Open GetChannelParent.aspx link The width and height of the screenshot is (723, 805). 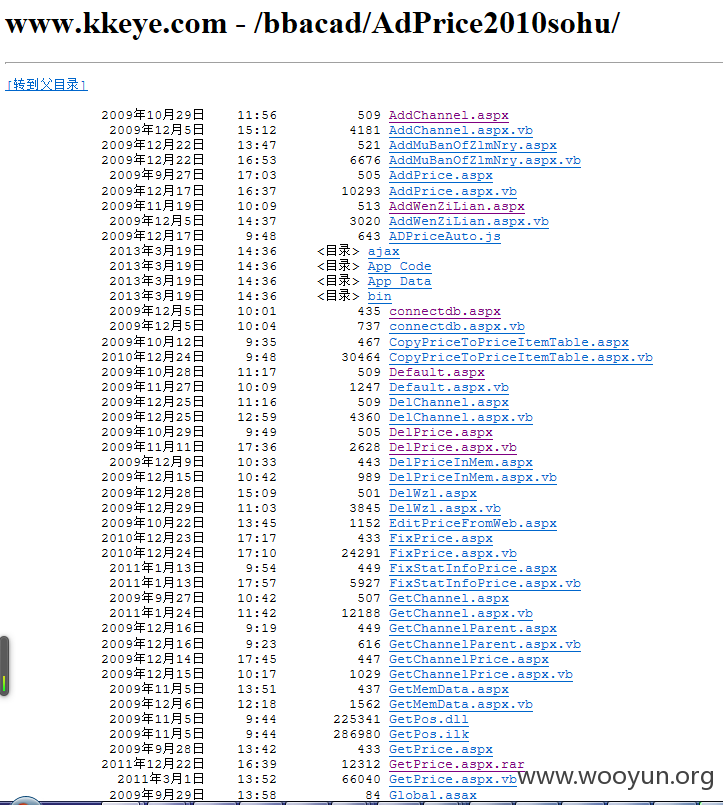(473, 628)
